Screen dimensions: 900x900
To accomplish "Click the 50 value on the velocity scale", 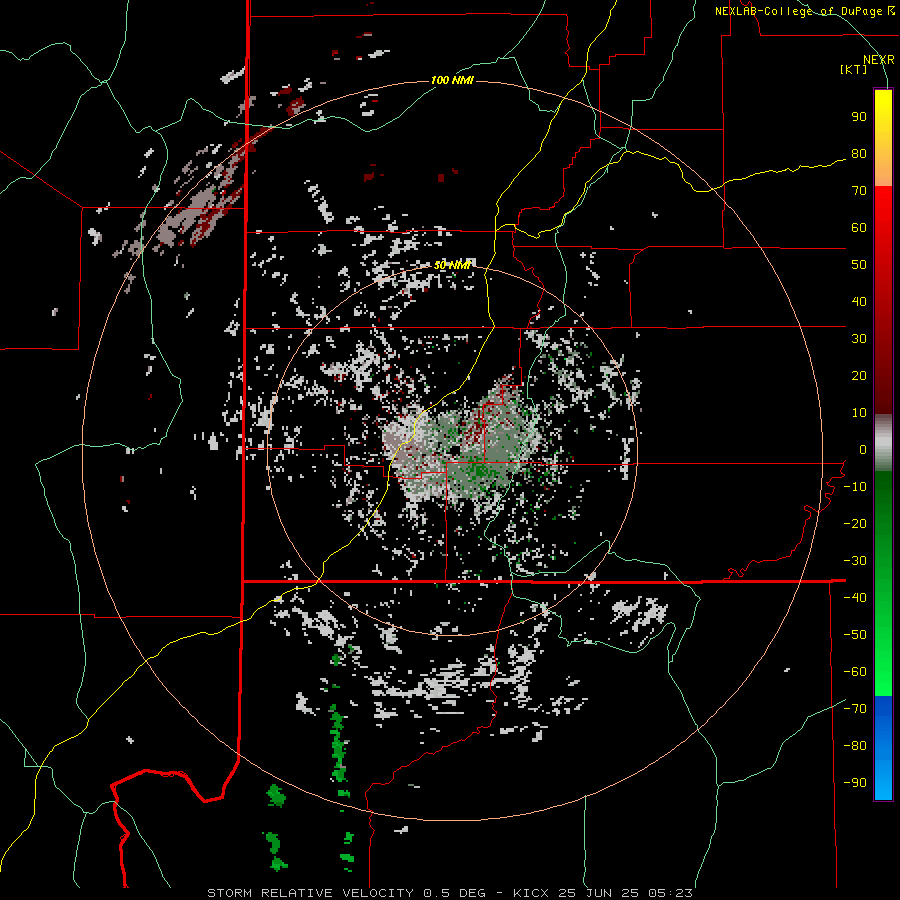I will (x=859, y=265).
